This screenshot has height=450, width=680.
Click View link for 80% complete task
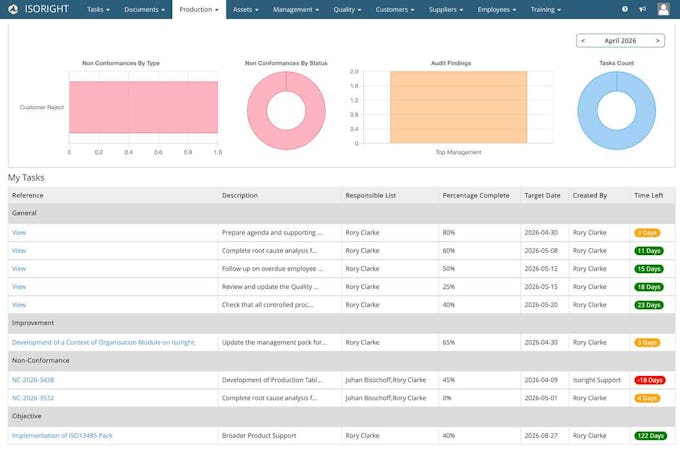pyautogui.click(x=19, y=232)
